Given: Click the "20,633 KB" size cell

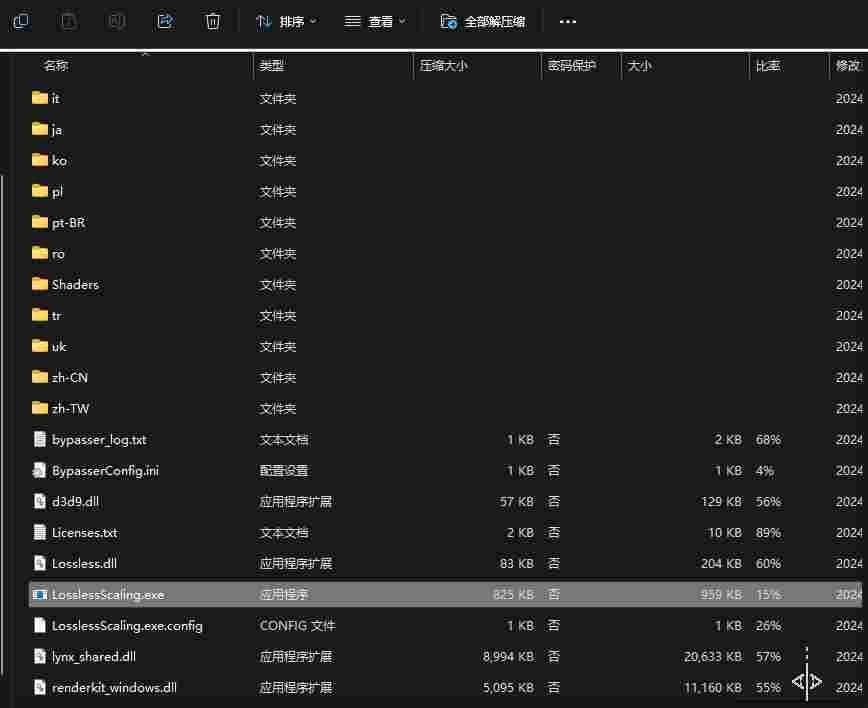Looking at the screenshot, I should [712, 657].
